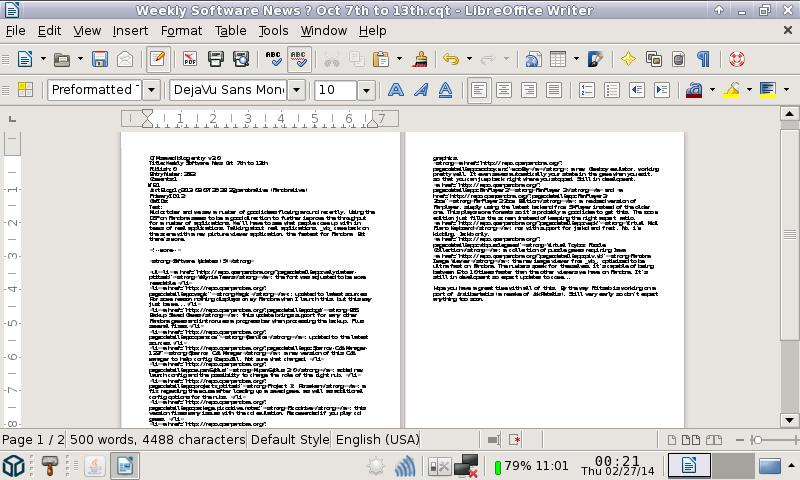Apply the background color

coord(768,90)
